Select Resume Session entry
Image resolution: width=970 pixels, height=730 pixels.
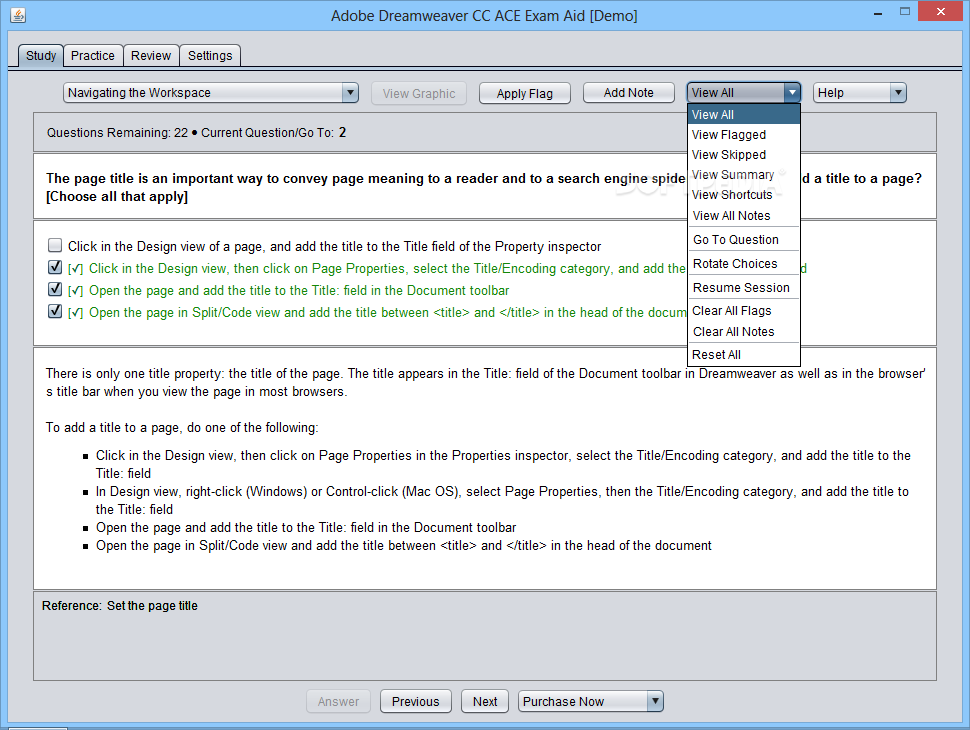pos(744,288)
